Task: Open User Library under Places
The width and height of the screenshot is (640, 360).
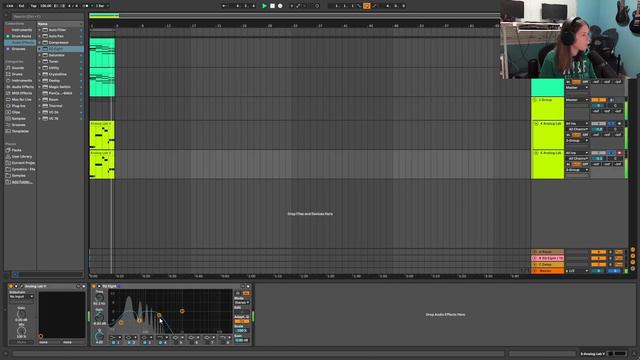Action: [x=21, y=156]
